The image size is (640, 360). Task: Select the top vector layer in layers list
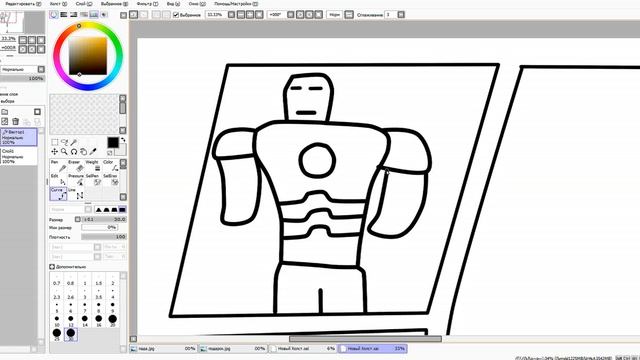tap(19, 137)
